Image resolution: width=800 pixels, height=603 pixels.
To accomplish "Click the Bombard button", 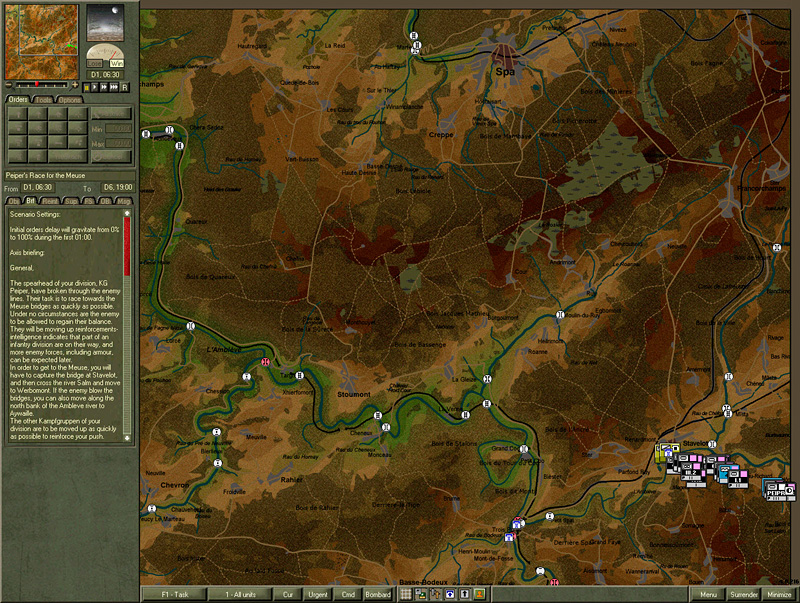I will point(378,594).
